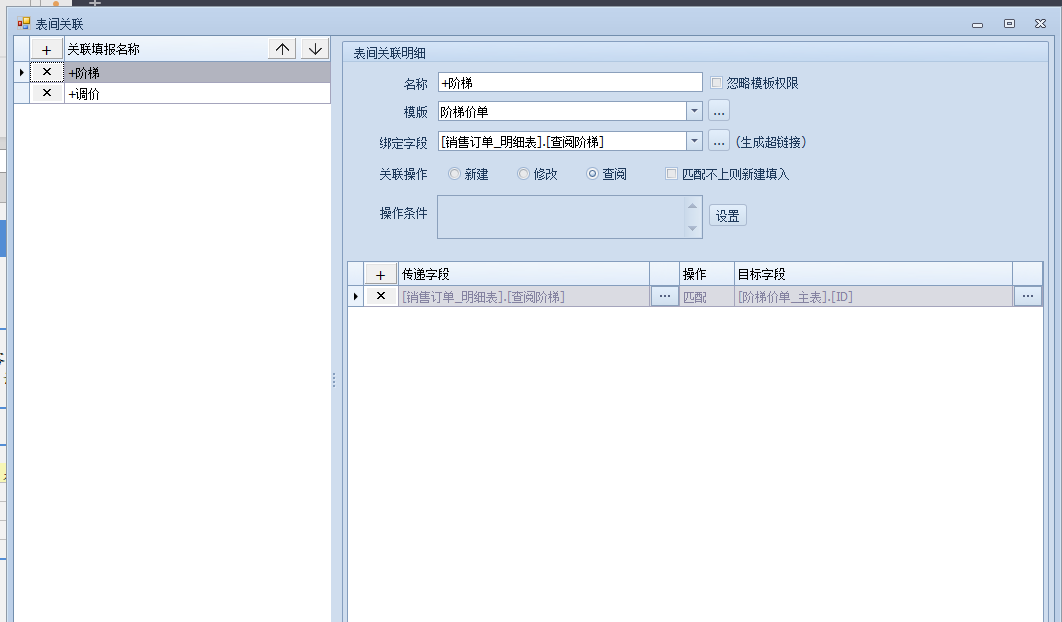1062x622 pixels.
Task: Enable 忽略模板权限 checkbox
Action: [716, 83]
